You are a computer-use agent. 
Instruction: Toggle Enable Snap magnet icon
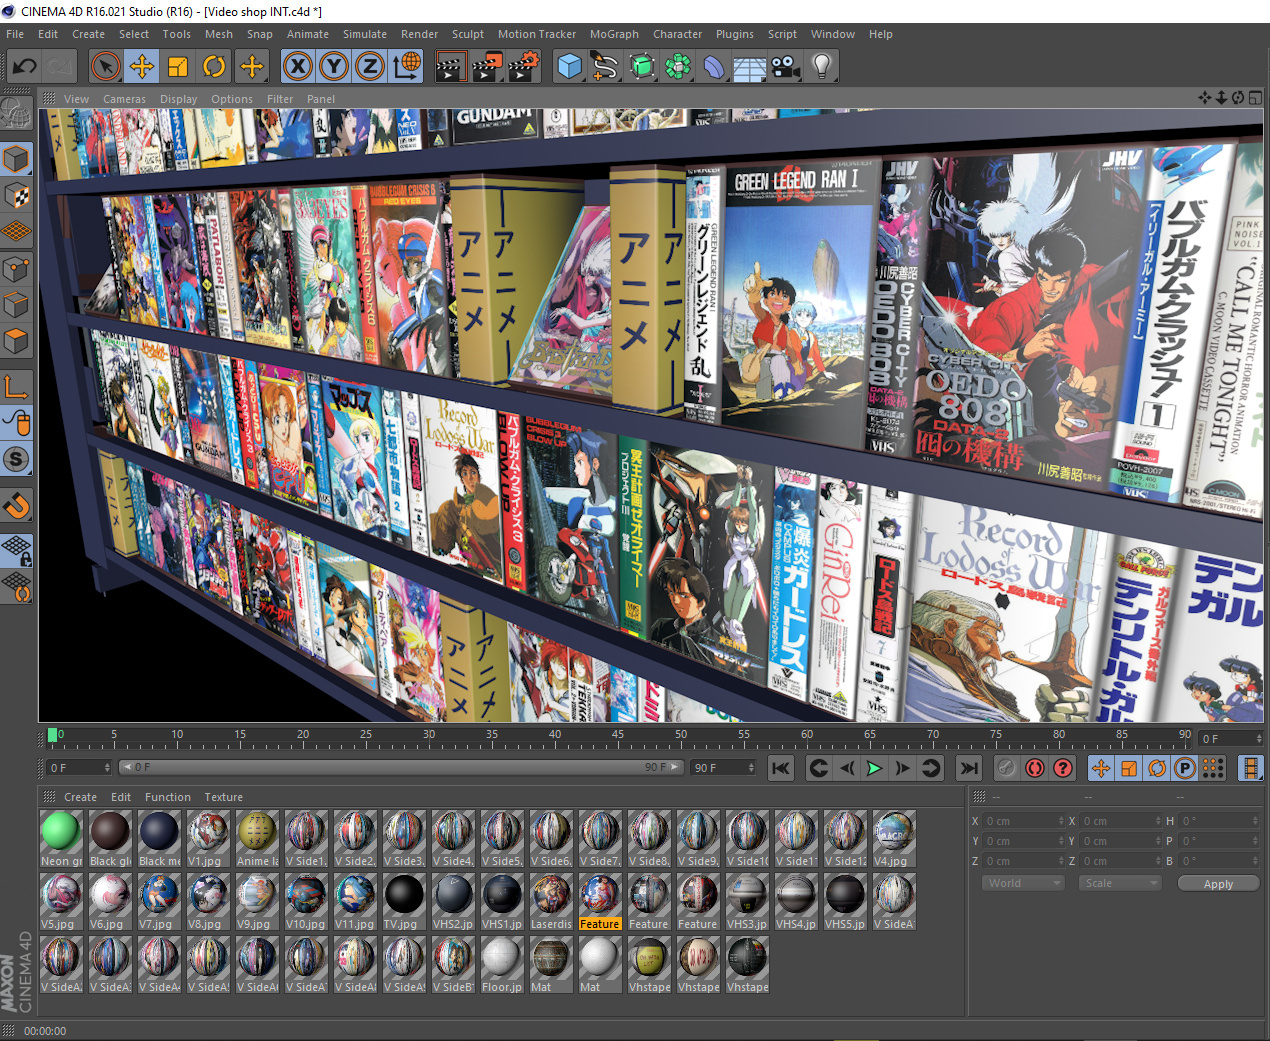tap(17, 505)
